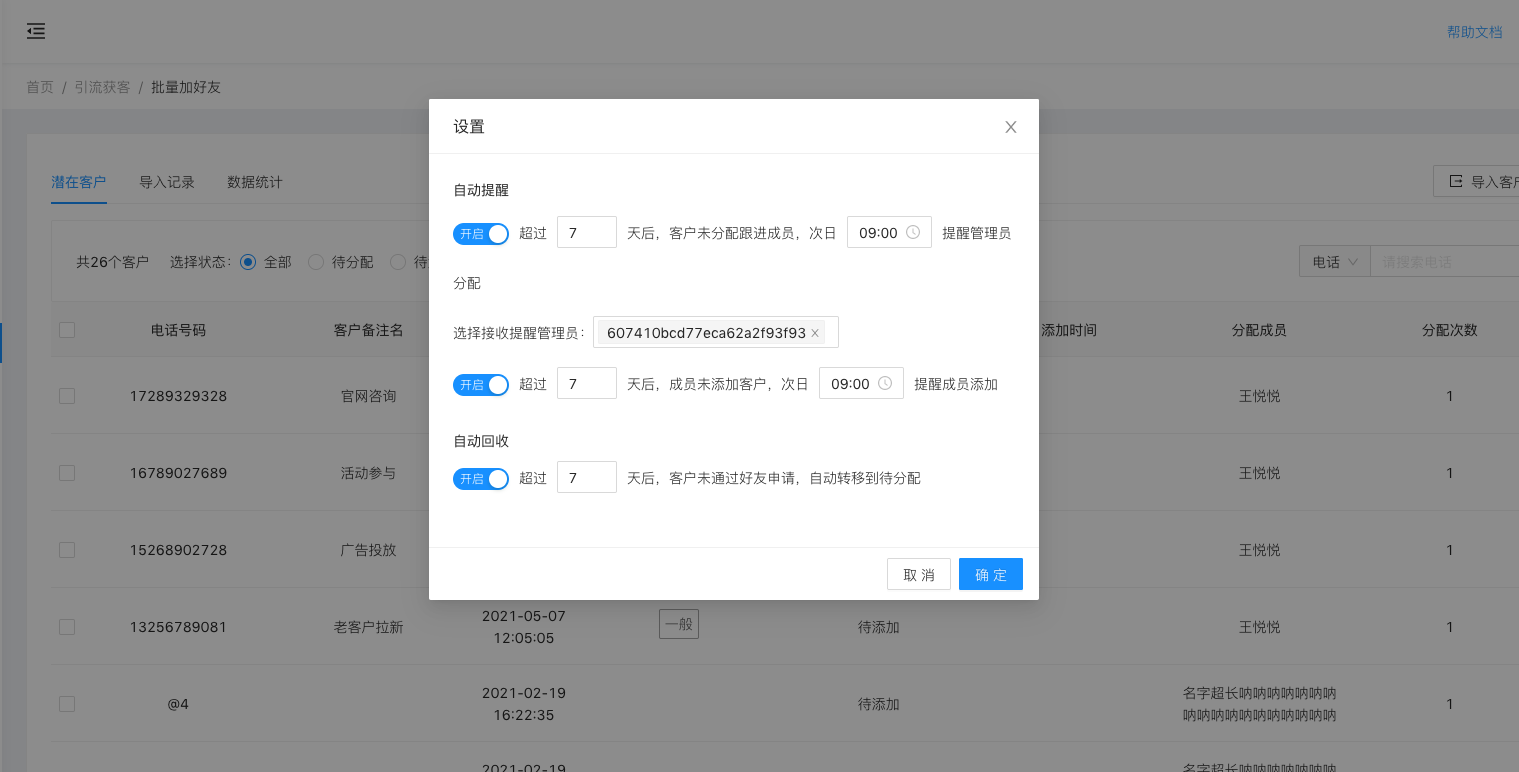Click phone number 17289329328
Image resolution: width=1519 pixels, height=772 pixels.
[178, 396]
